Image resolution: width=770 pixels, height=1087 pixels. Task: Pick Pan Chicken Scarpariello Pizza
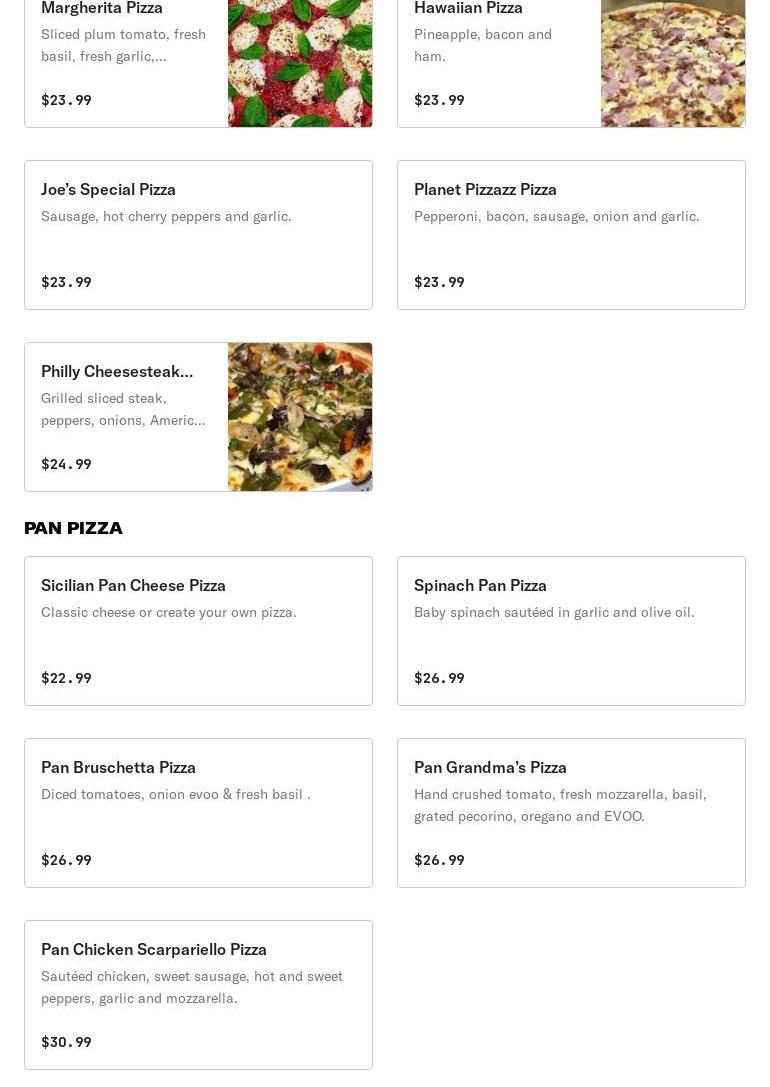154,949
